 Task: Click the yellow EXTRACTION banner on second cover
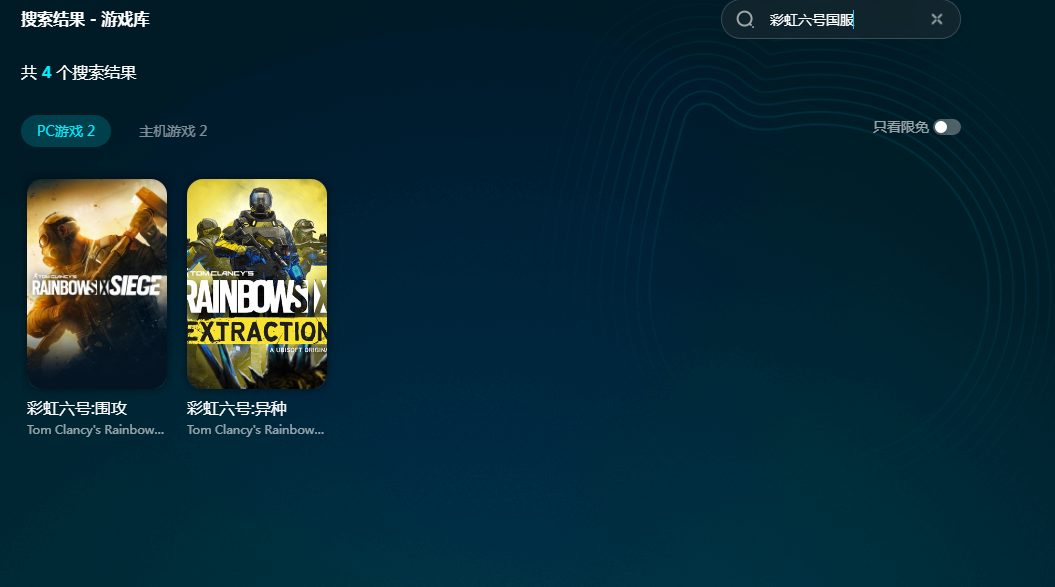coord(257,332)
